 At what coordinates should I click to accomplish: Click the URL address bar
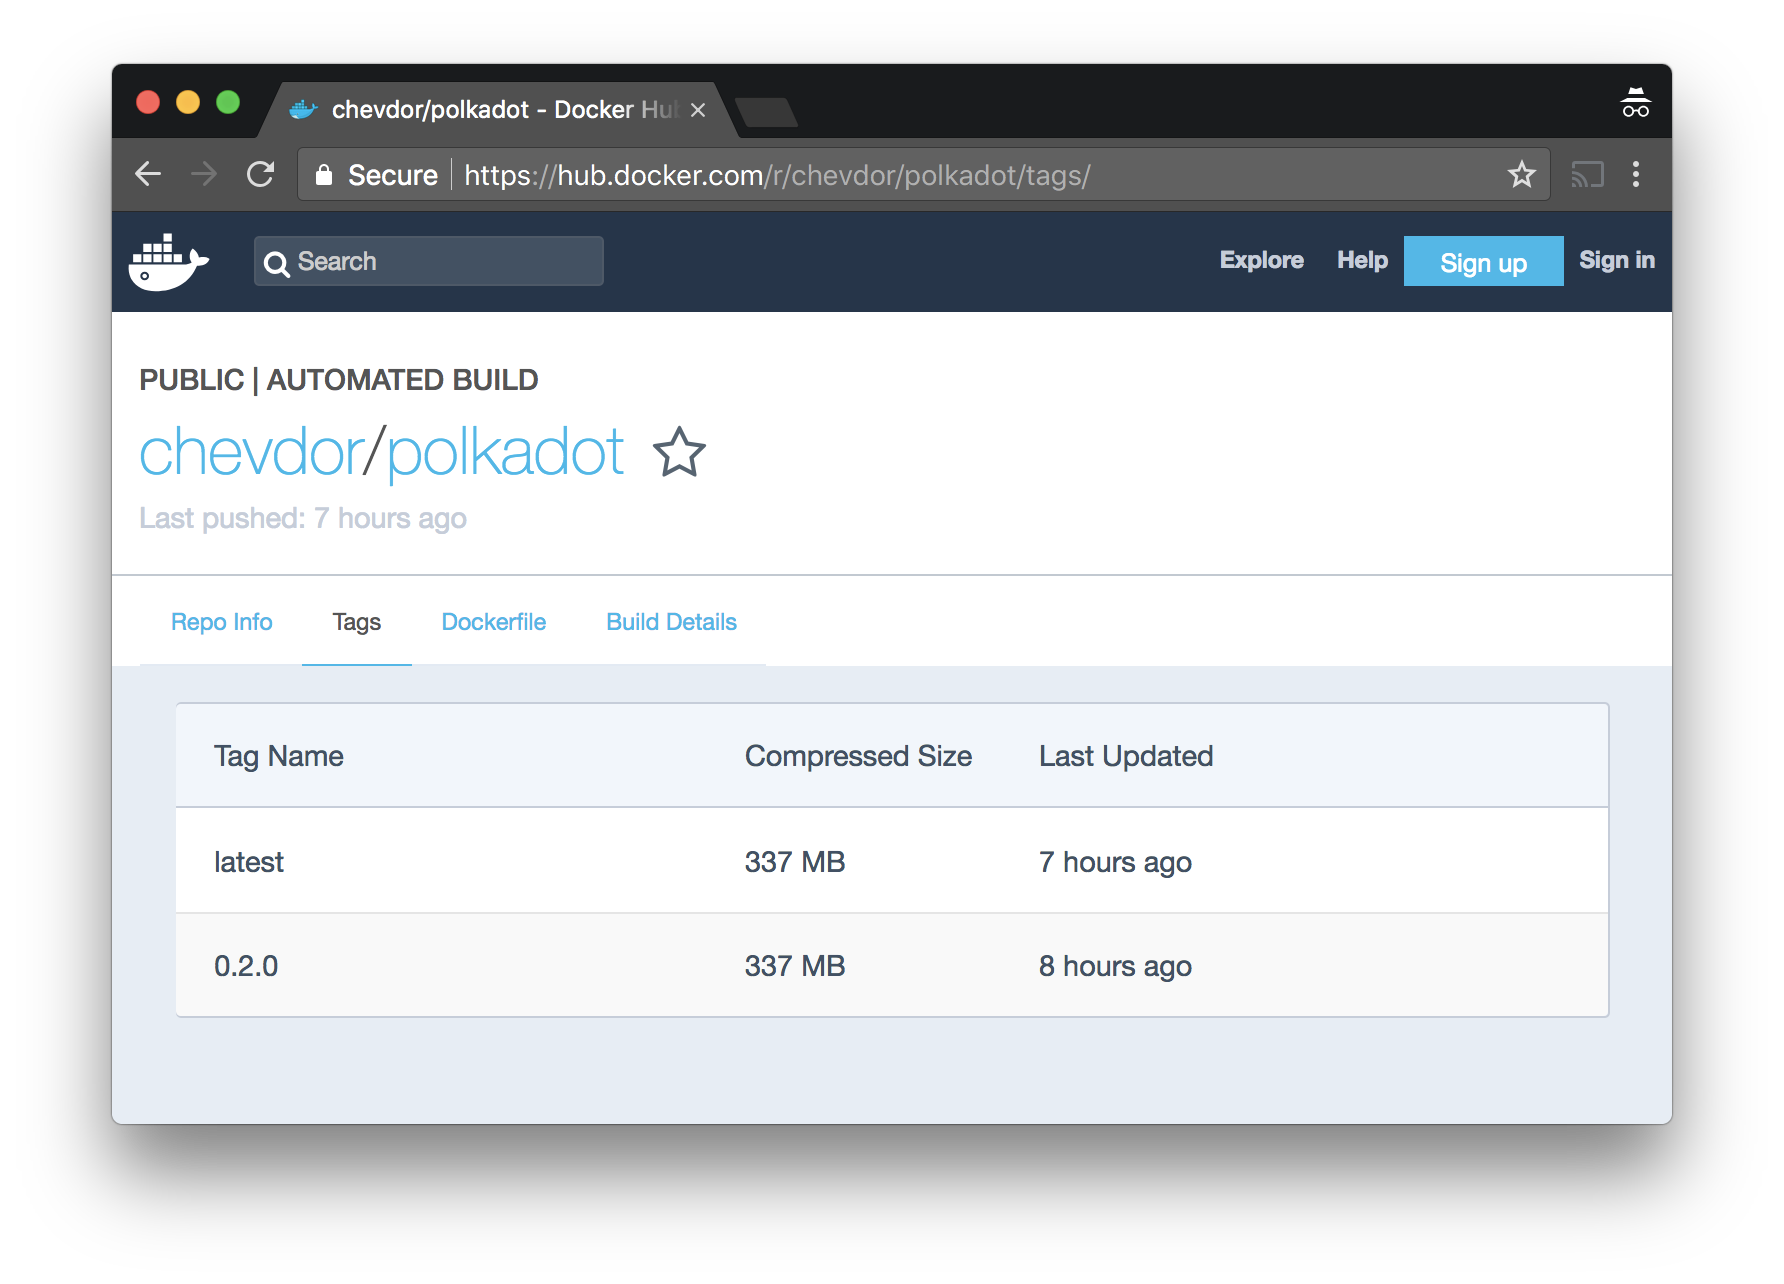[x=923, y=175]
